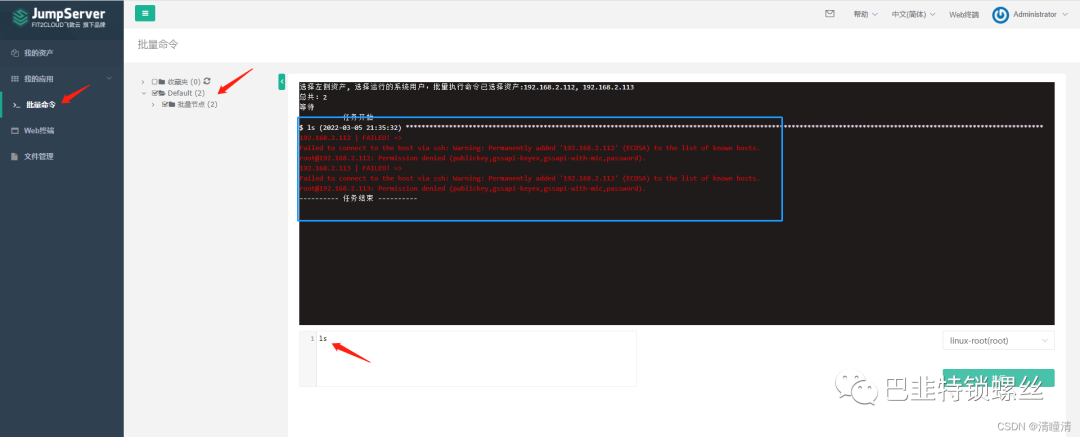The height and width of the screenshot is (437, 1080).
Task: Click the 我的资产 sidebar icon
Action: tap(14, 53)
